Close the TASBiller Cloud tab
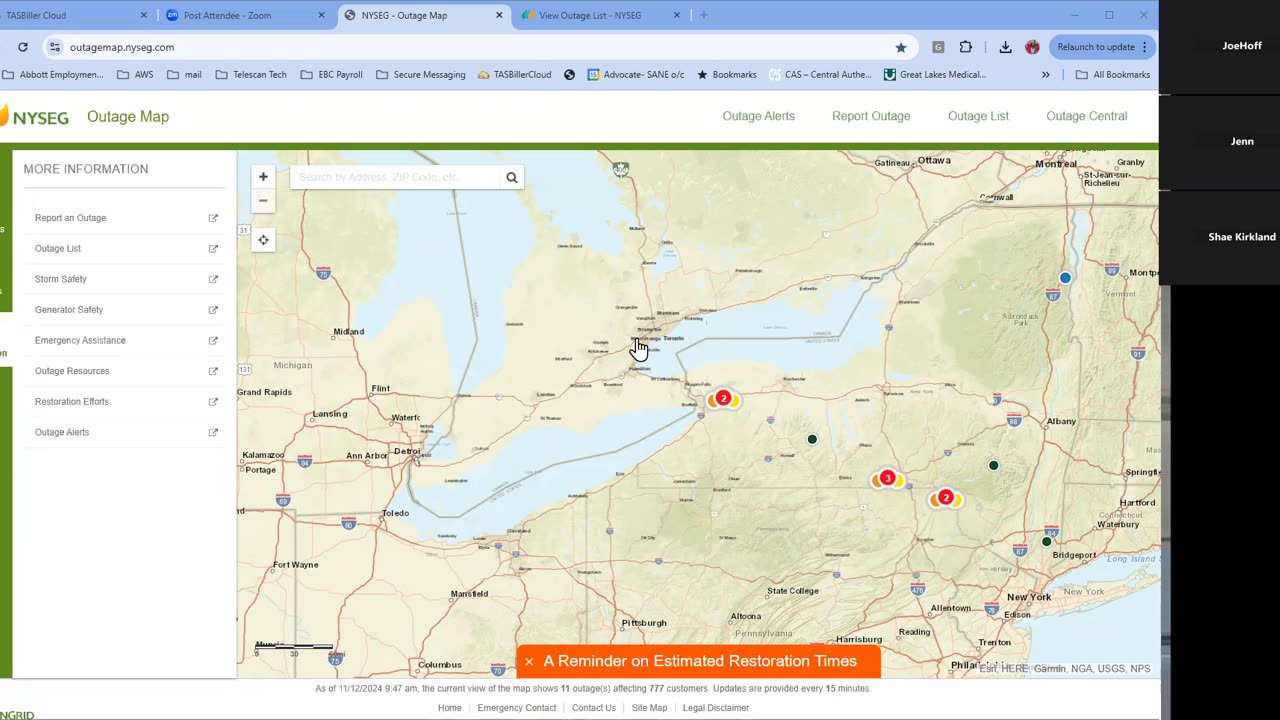 [x=144, y=15]
